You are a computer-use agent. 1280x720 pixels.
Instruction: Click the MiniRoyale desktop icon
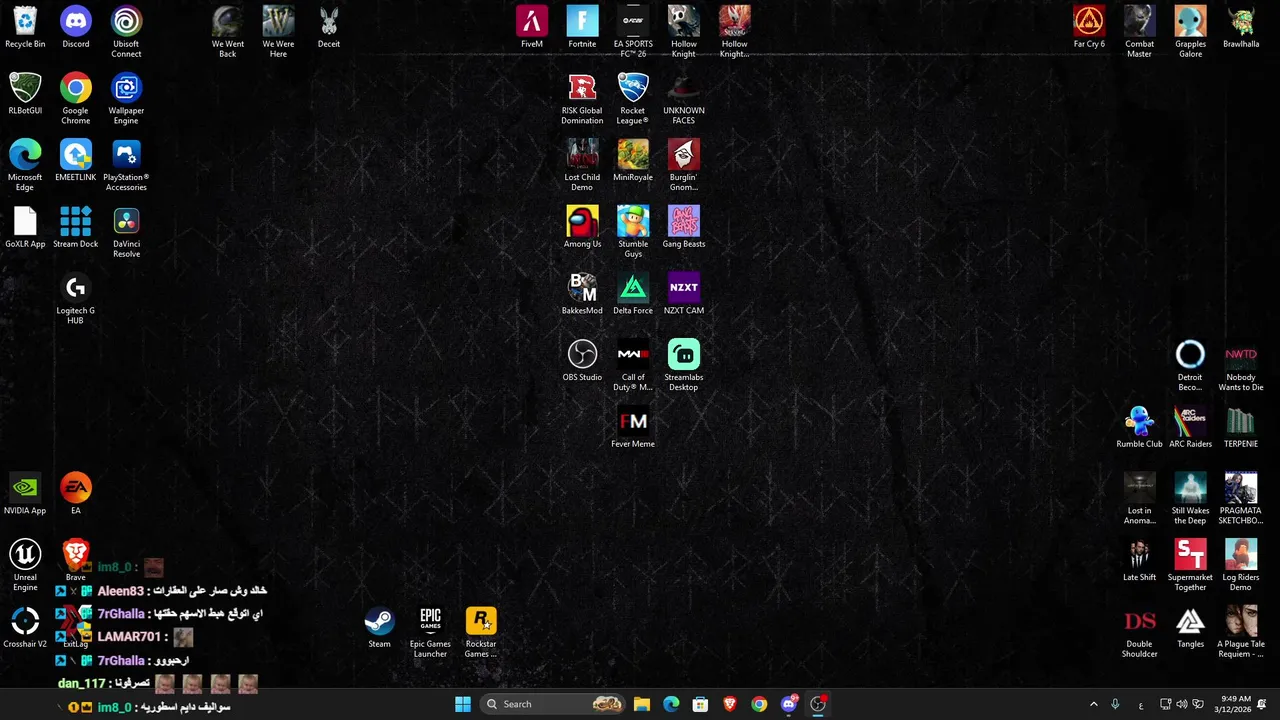point(633,160)
